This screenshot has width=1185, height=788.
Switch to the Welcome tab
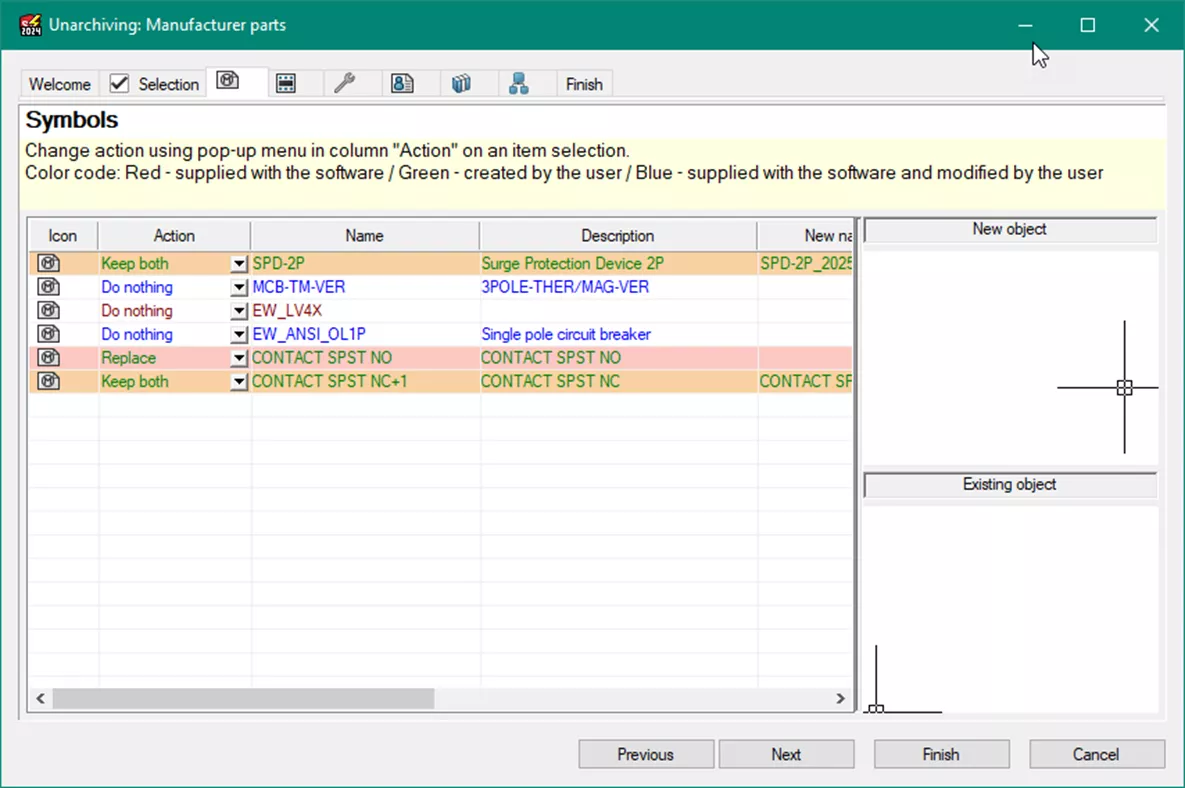tap(58, 84)
